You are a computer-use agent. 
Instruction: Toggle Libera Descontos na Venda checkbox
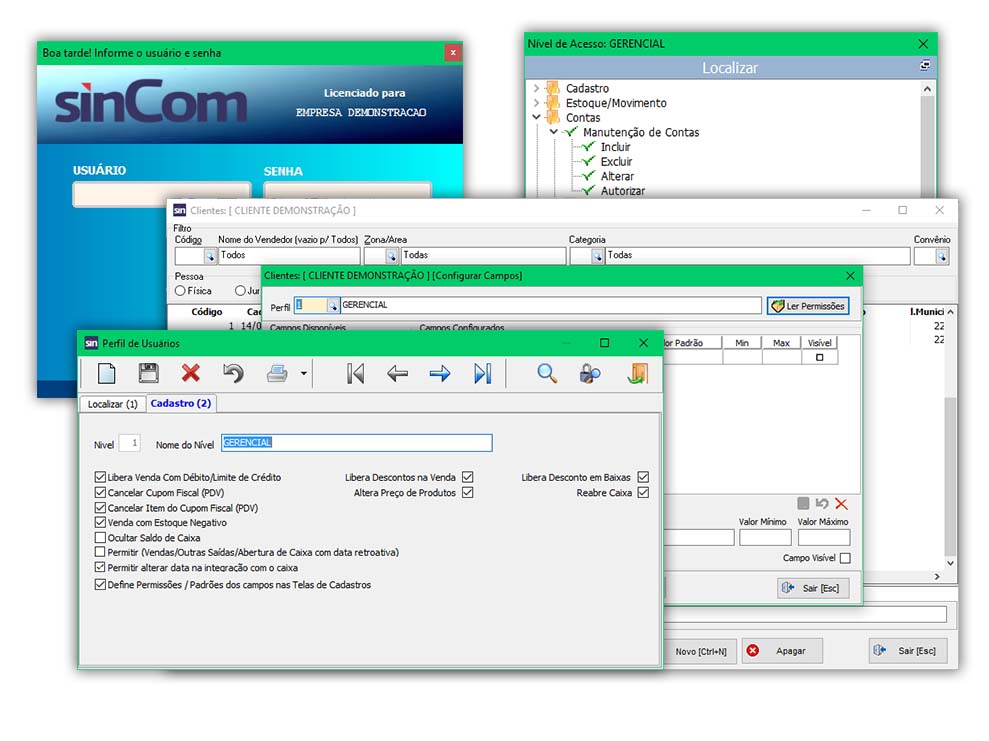pyautogui.click(x=467, y=477)
